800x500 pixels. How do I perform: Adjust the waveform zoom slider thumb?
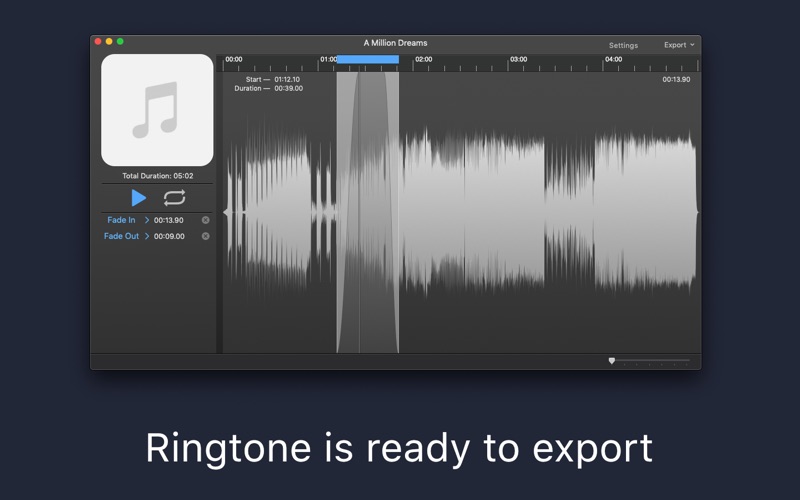tap(612, 361)
